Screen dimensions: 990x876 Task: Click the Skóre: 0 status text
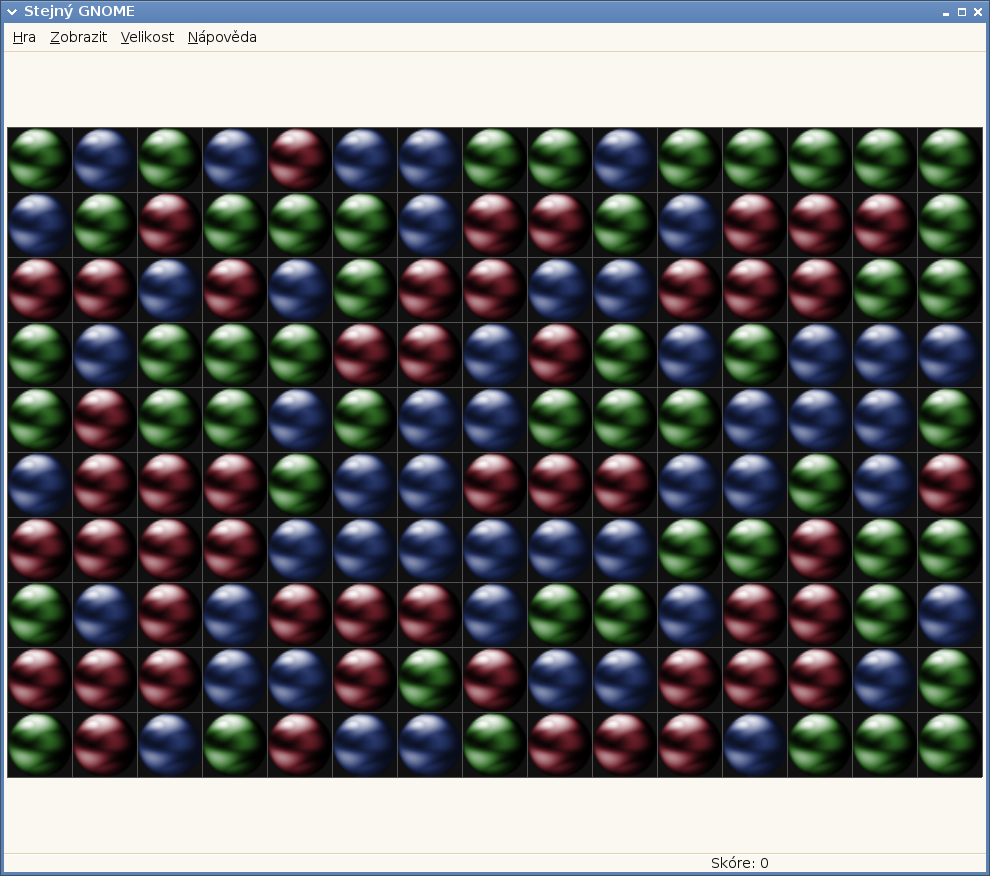[739, 863]
